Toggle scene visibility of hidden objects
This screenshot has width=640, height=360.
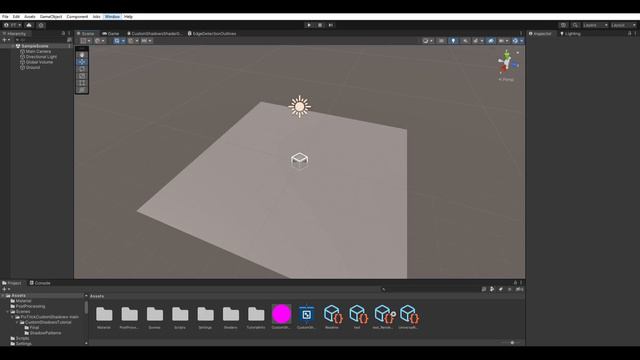pyautogui.click(x=491, y=41)
